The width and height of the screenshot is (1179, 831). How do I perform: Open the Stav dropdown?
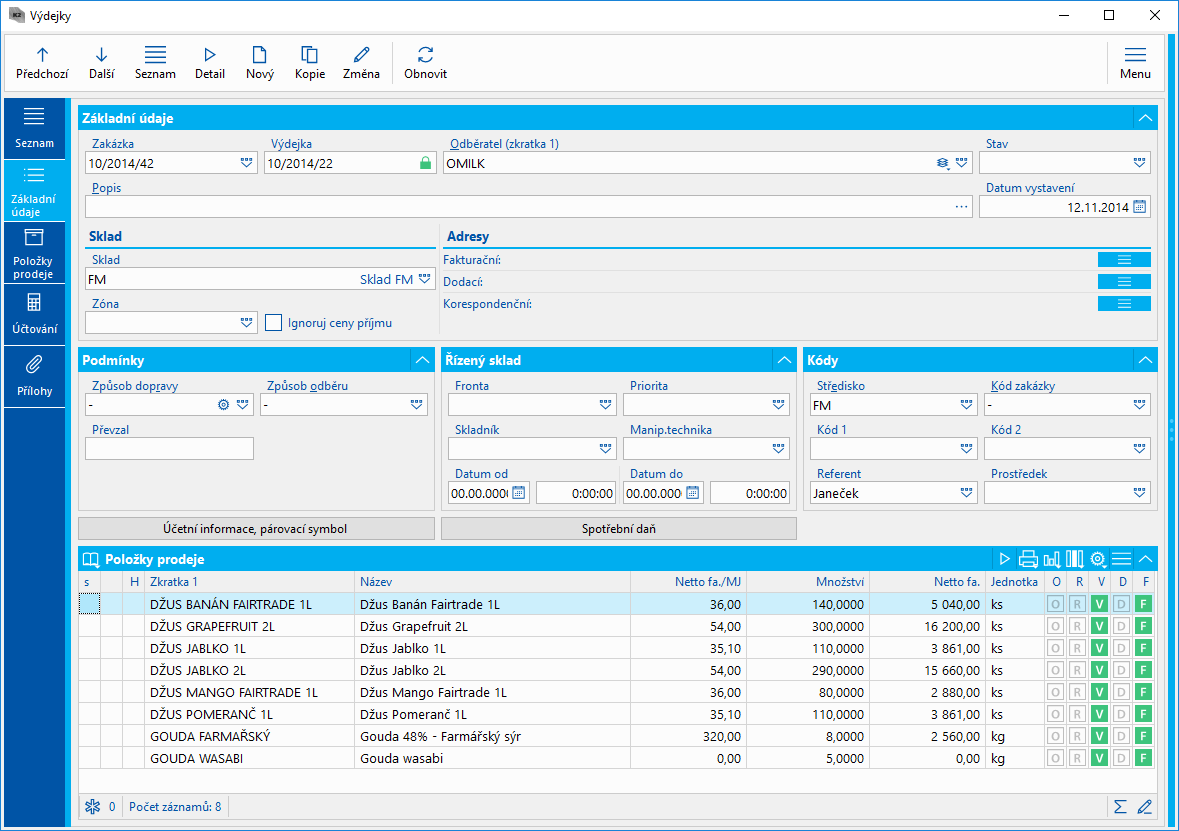coord(1139,162)
